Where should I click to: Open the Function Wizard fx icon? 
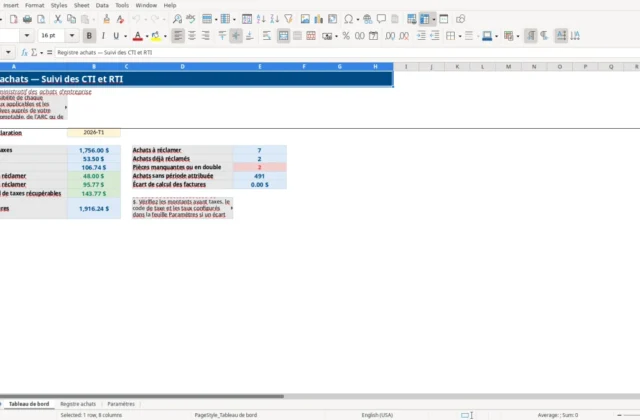(24, 52)
